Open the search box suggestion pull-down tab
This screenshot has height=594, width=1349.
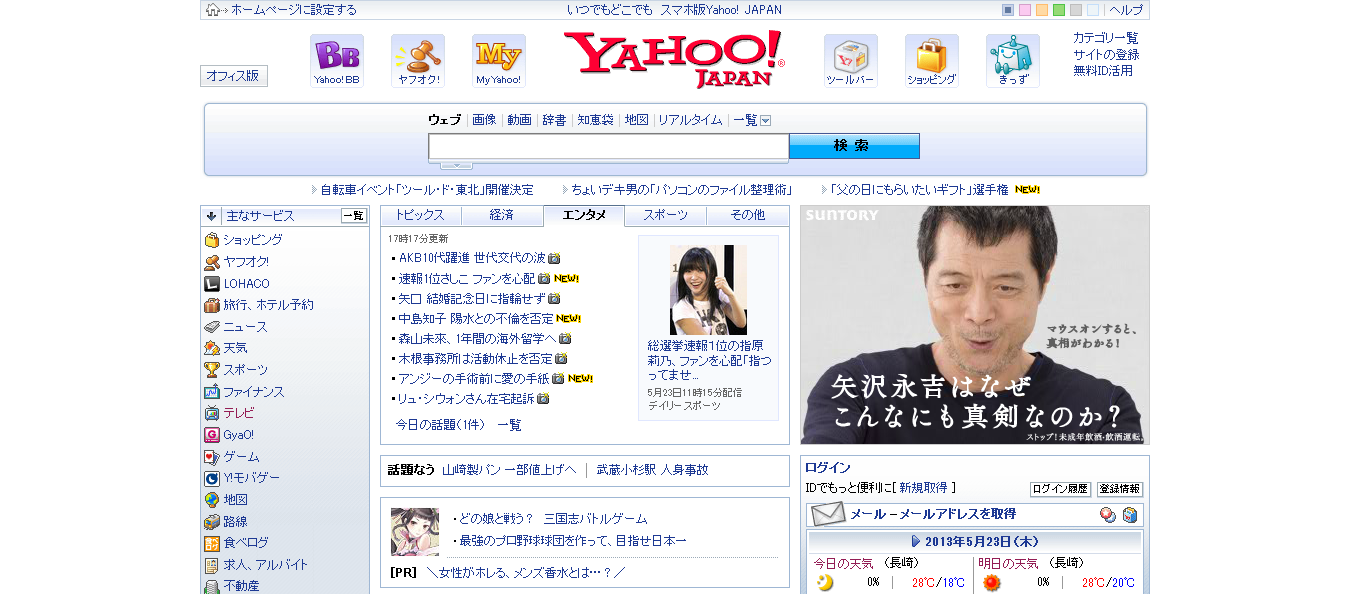point(456,165)
